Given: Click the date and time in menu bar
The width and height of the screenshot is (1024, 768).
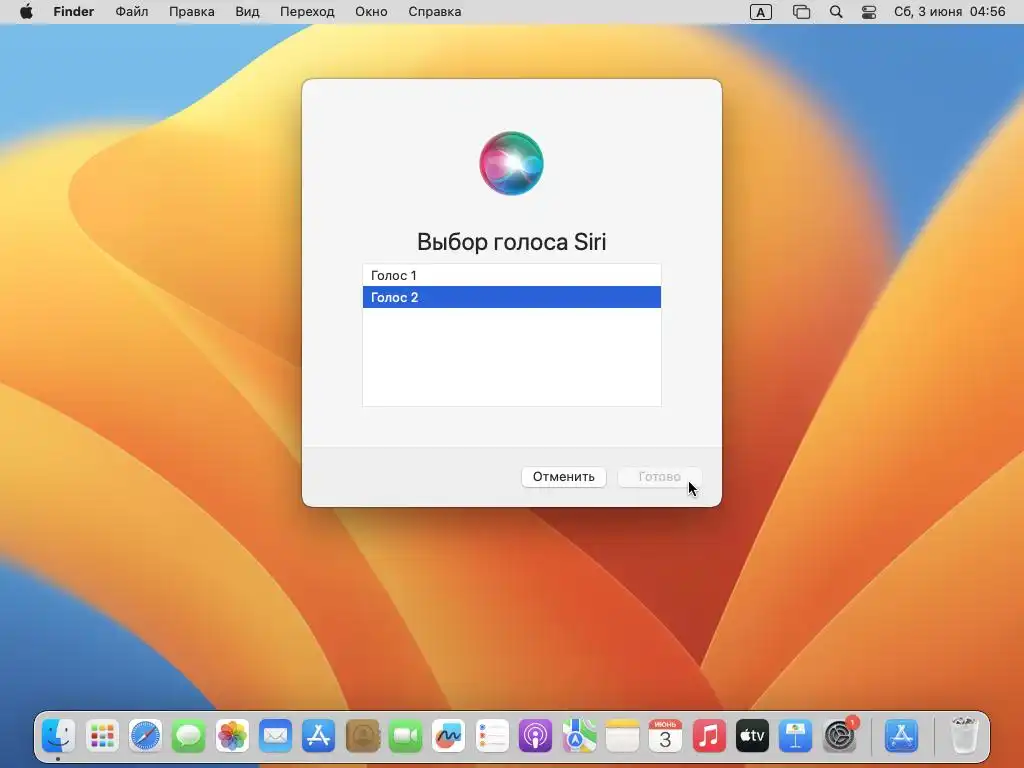Looking at the screenshot, I should [950, 12].
